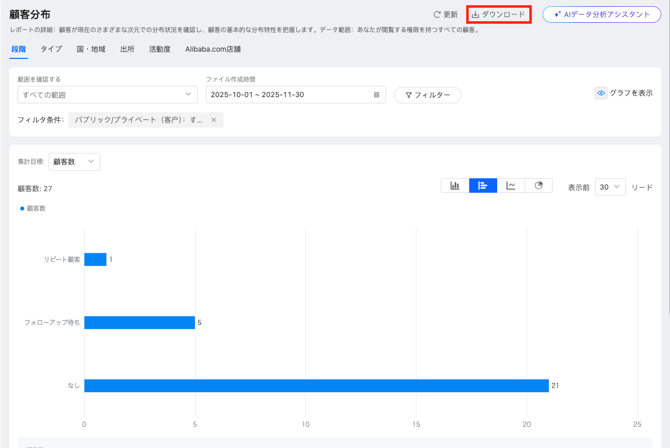The height and width of the screenshot is (448, 670).
Task: Toggle the グラフを表示 eye icon
Action: tap(601, 93)
